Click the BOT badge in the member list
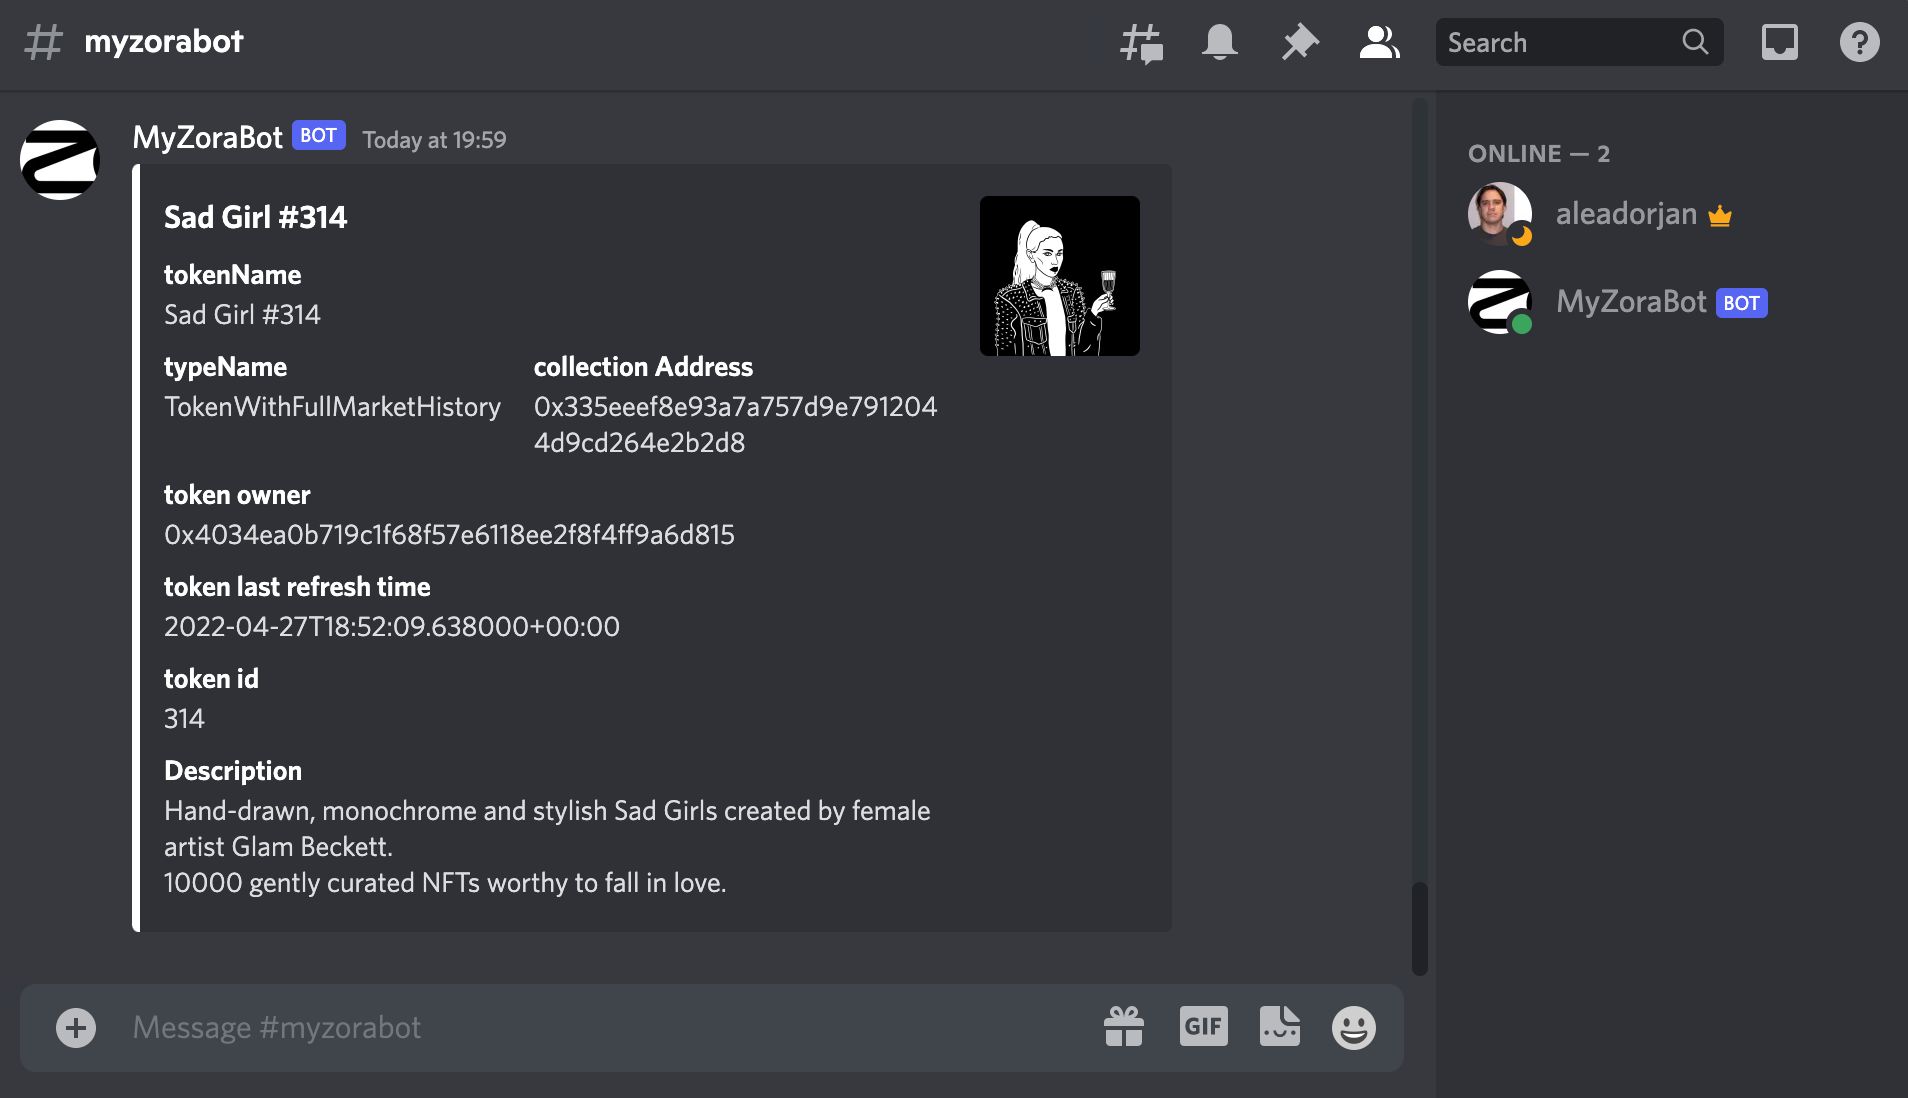Image resolution: width=1908 pixels, height=1098 pixels. pos(1742,303)
